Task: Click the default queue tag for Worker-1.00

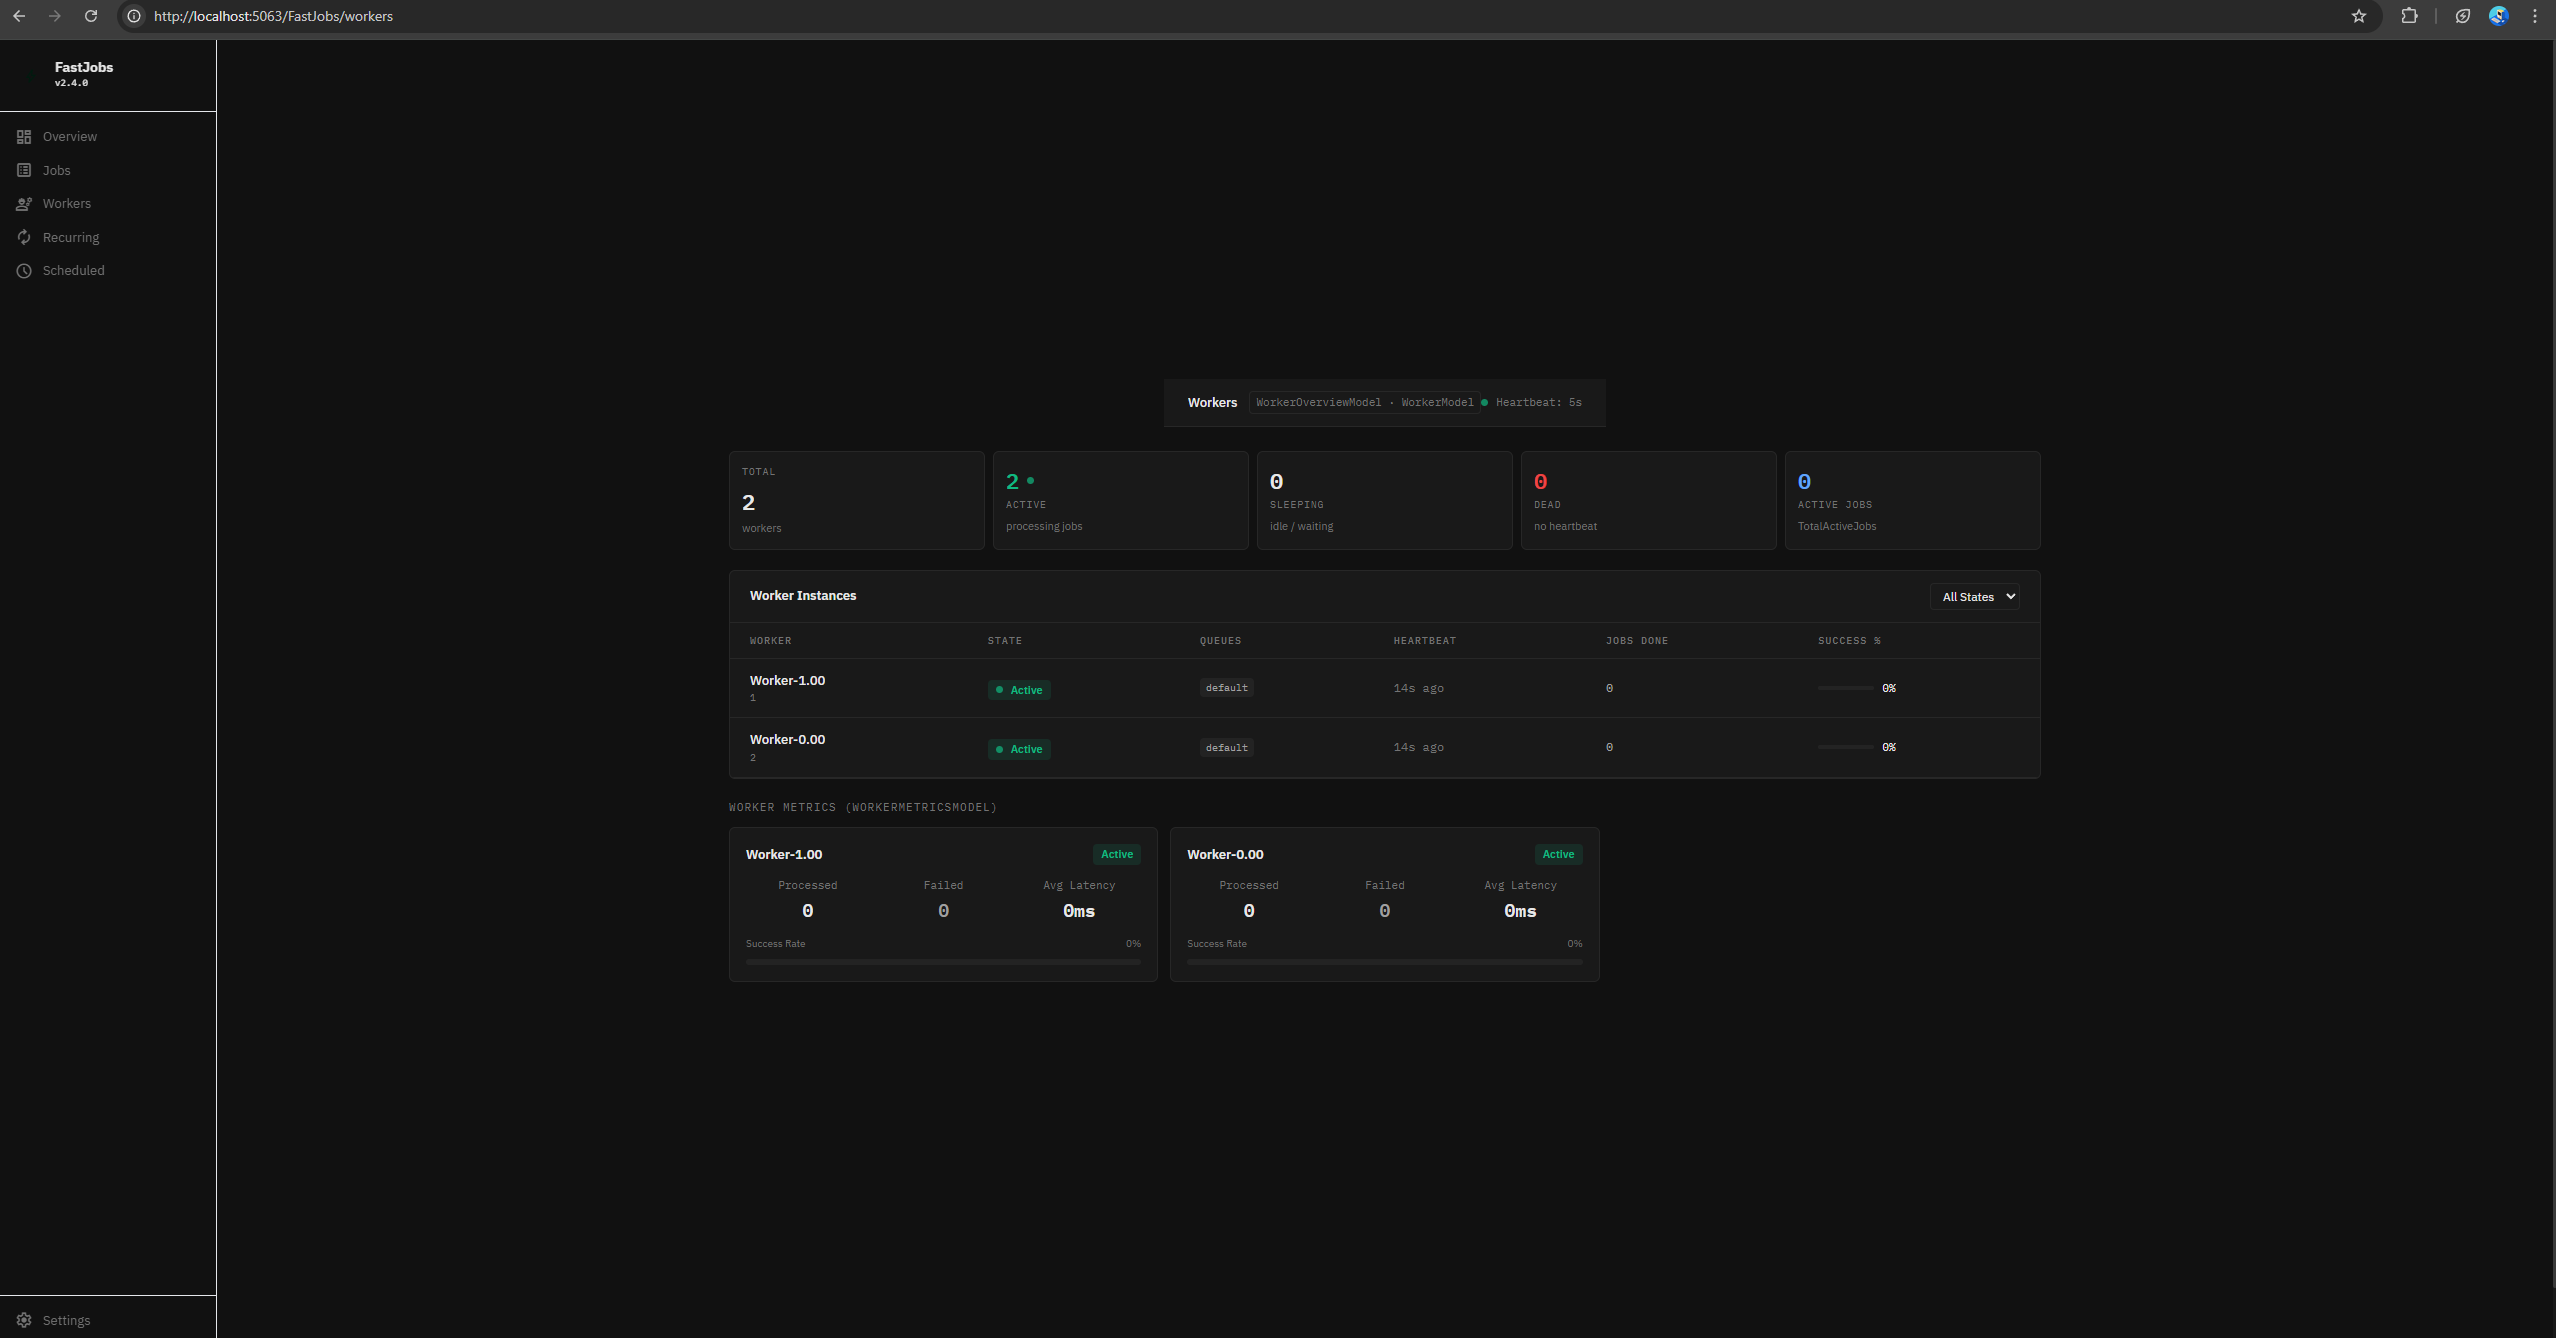Action: pos(1226,688)
